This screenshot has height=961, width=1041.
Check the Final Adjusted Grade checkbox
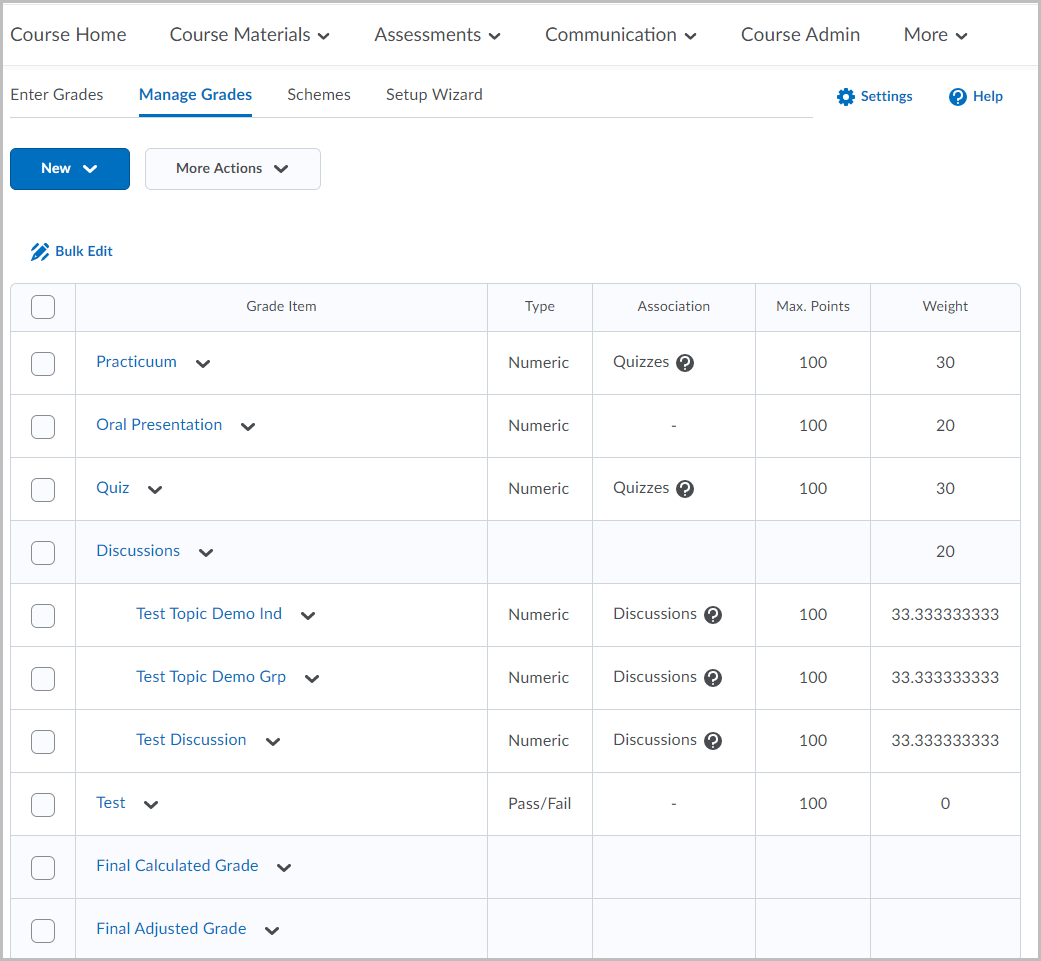(43, 931)
